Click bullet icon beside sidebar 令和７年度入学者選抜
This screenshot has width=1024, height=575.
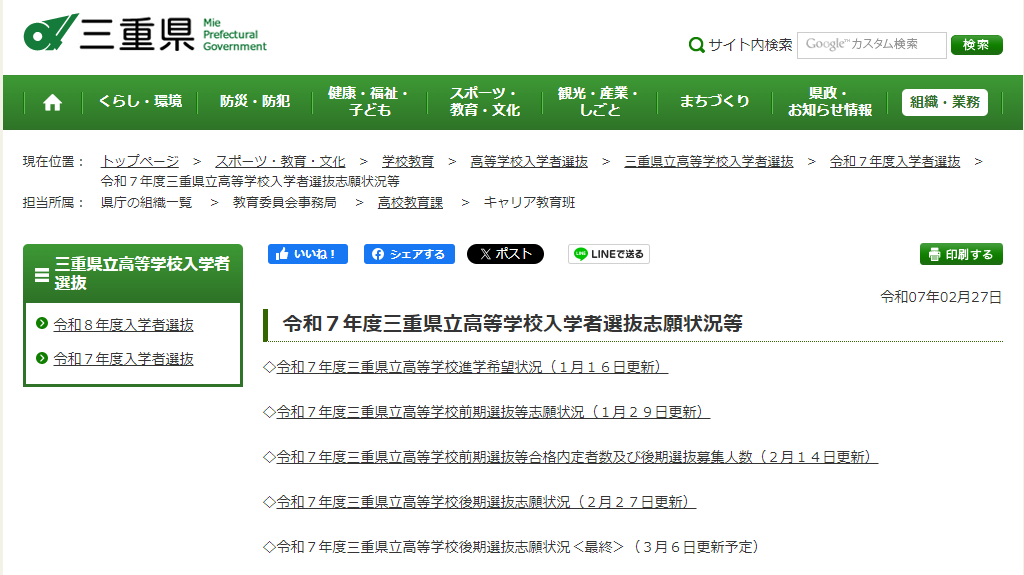[42, 358]
